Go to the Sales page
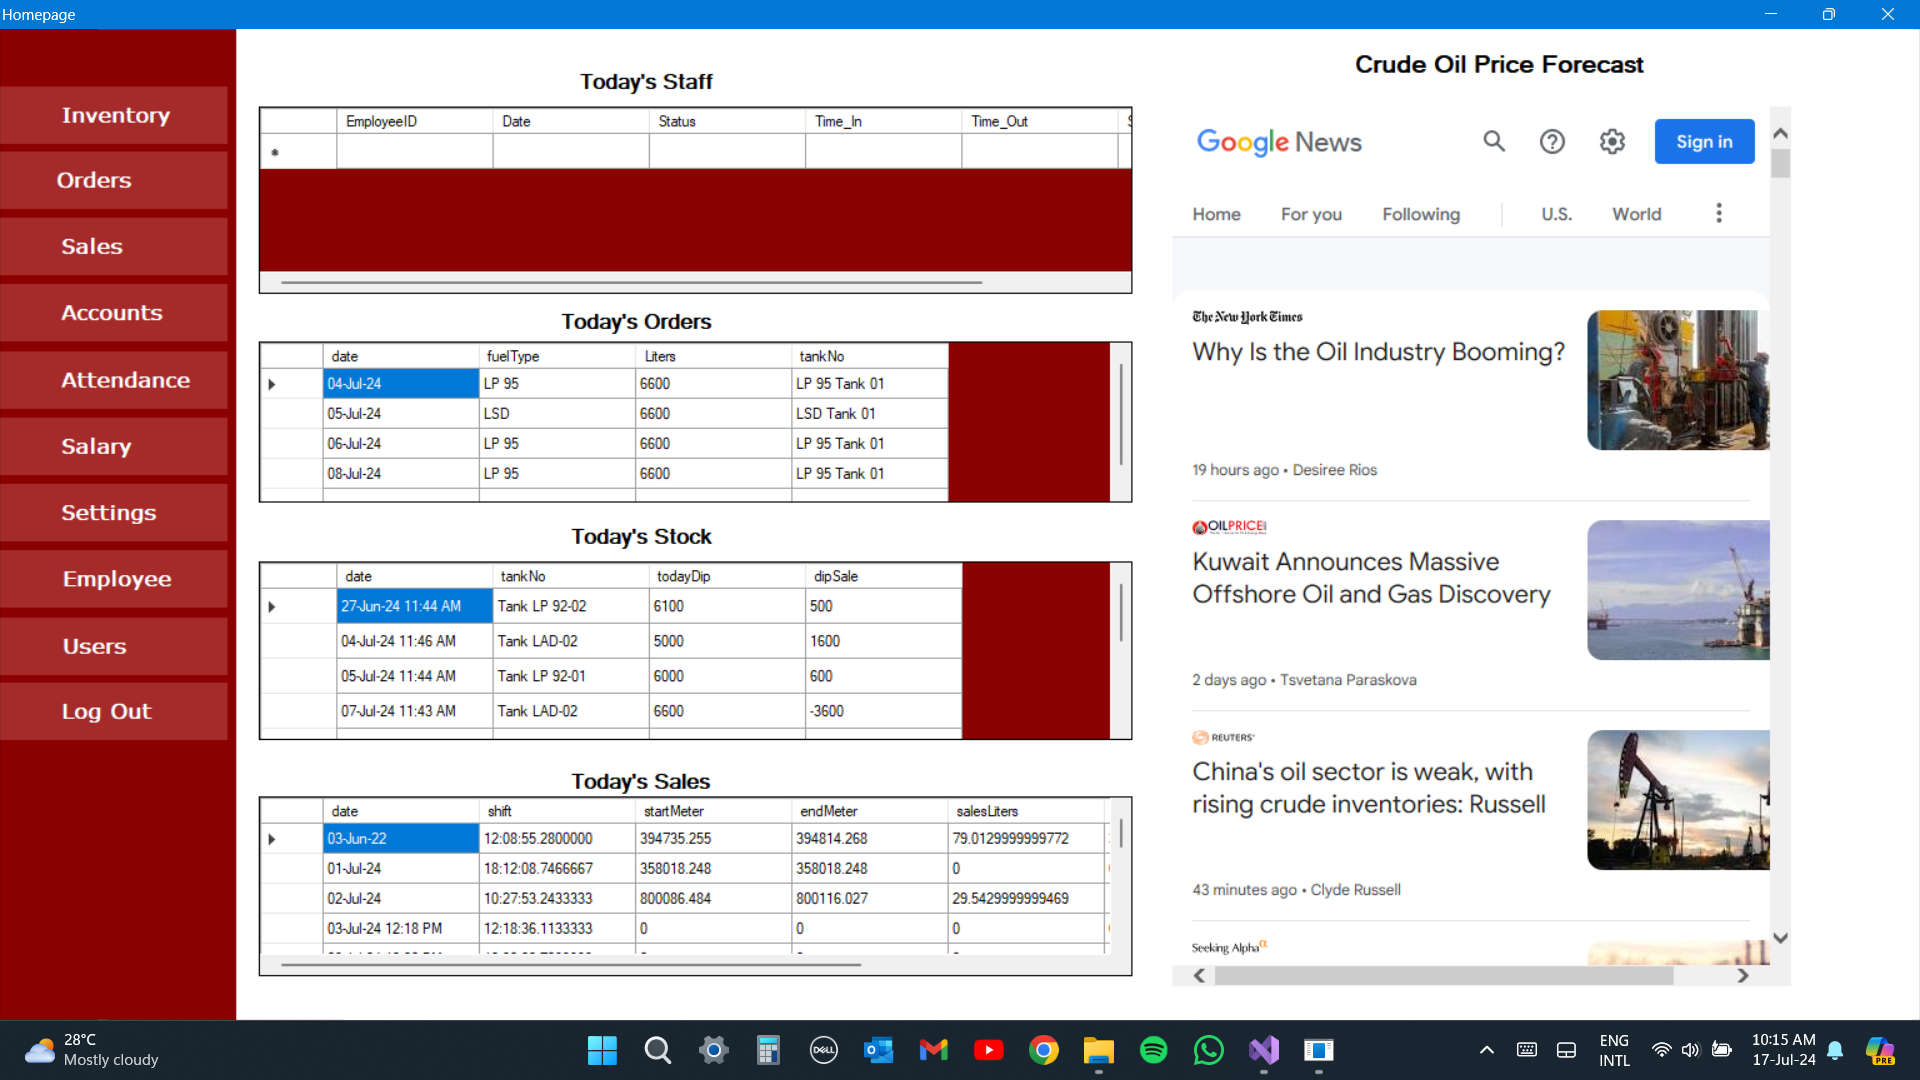 click(x=114, y=247)
